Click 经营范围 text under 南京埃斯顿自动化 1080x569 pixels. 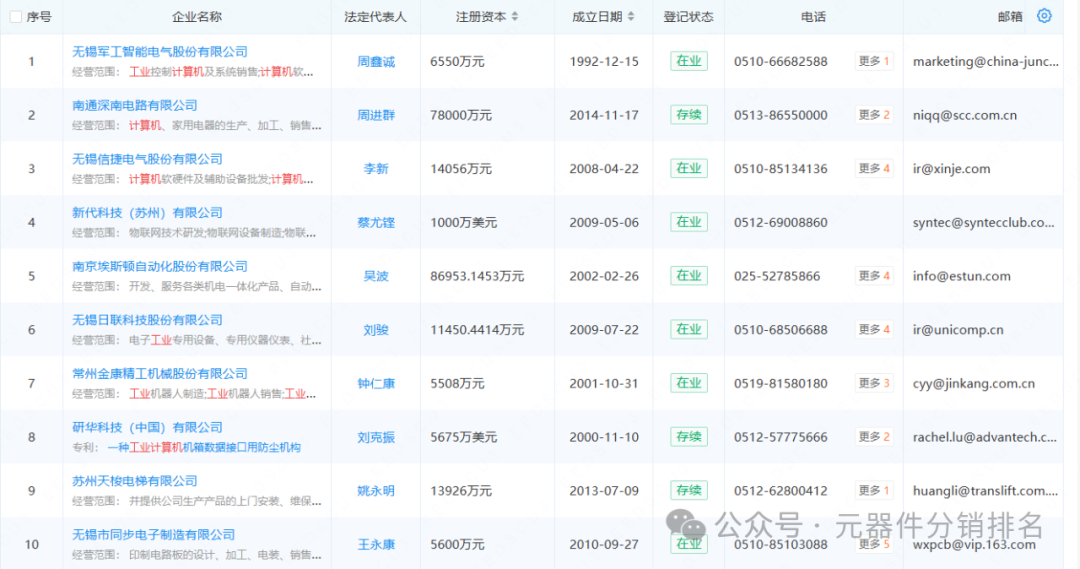[x=196, y=287]
